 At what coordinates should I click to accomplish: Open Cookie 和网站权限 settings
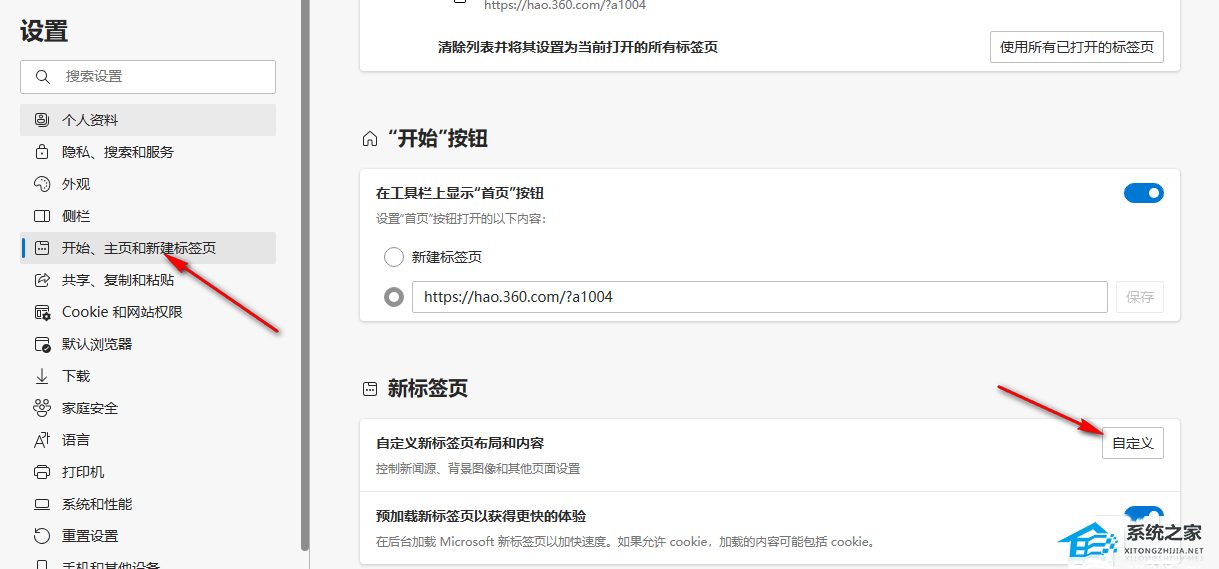(148, 312)
